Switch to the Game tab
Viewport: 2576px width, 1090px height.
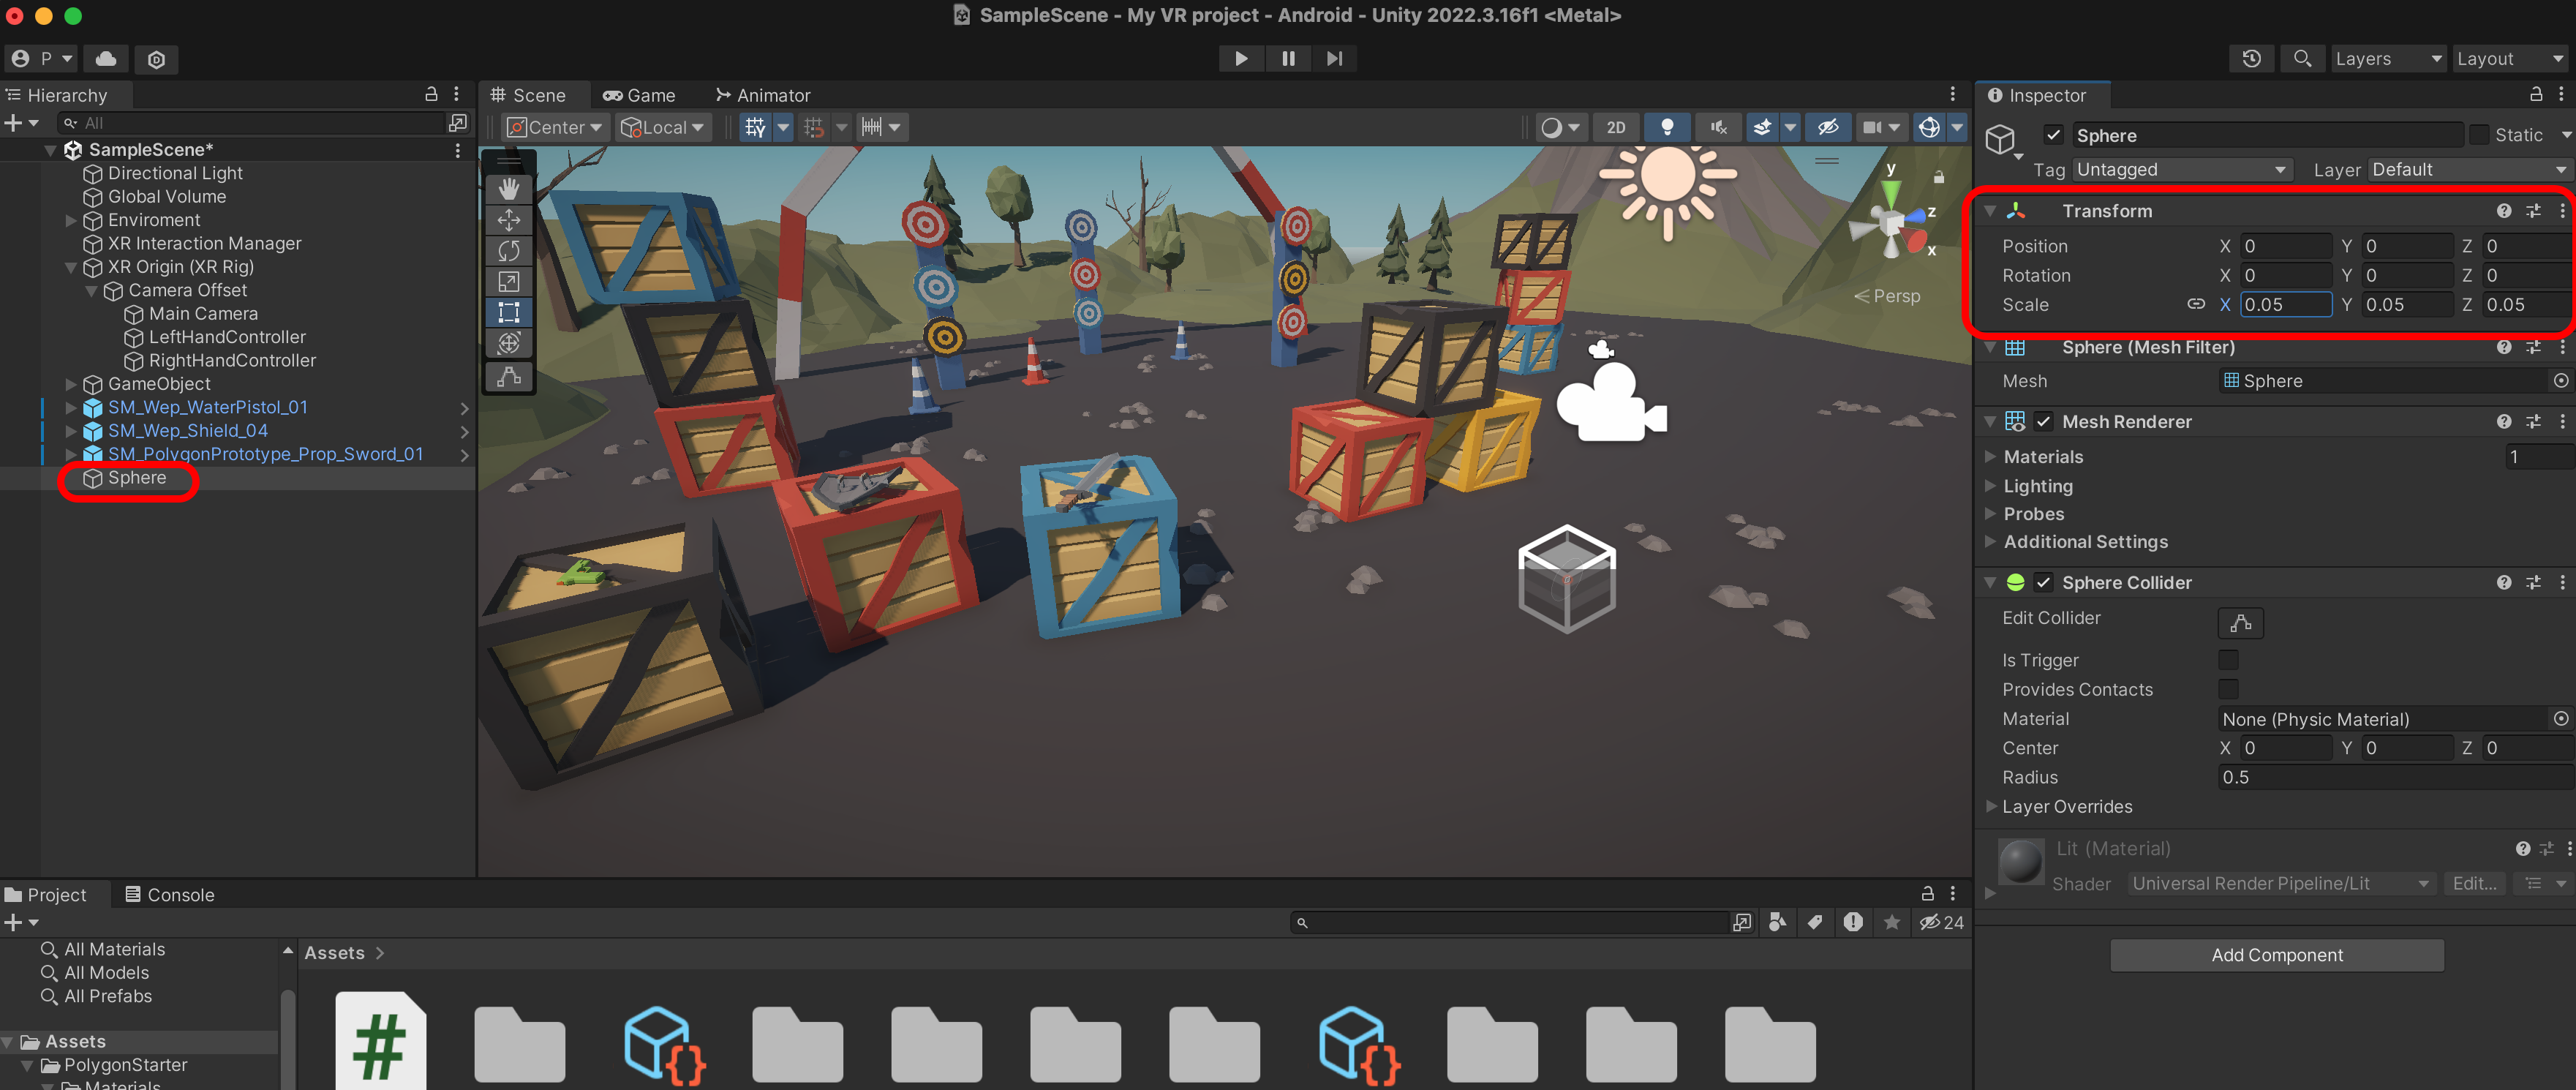click(639, 95)
